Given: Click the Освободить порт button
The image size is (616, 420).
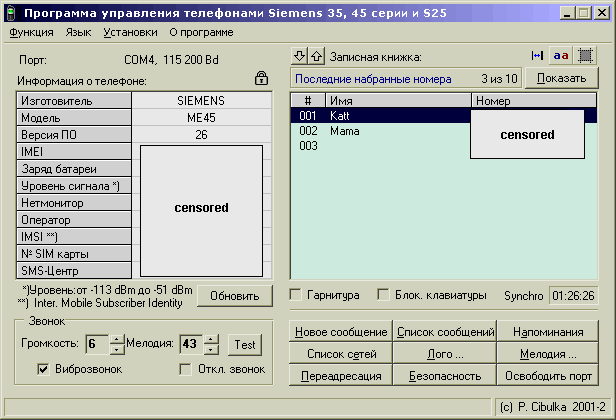Looking at the screenshot, I should pos(548,376).
